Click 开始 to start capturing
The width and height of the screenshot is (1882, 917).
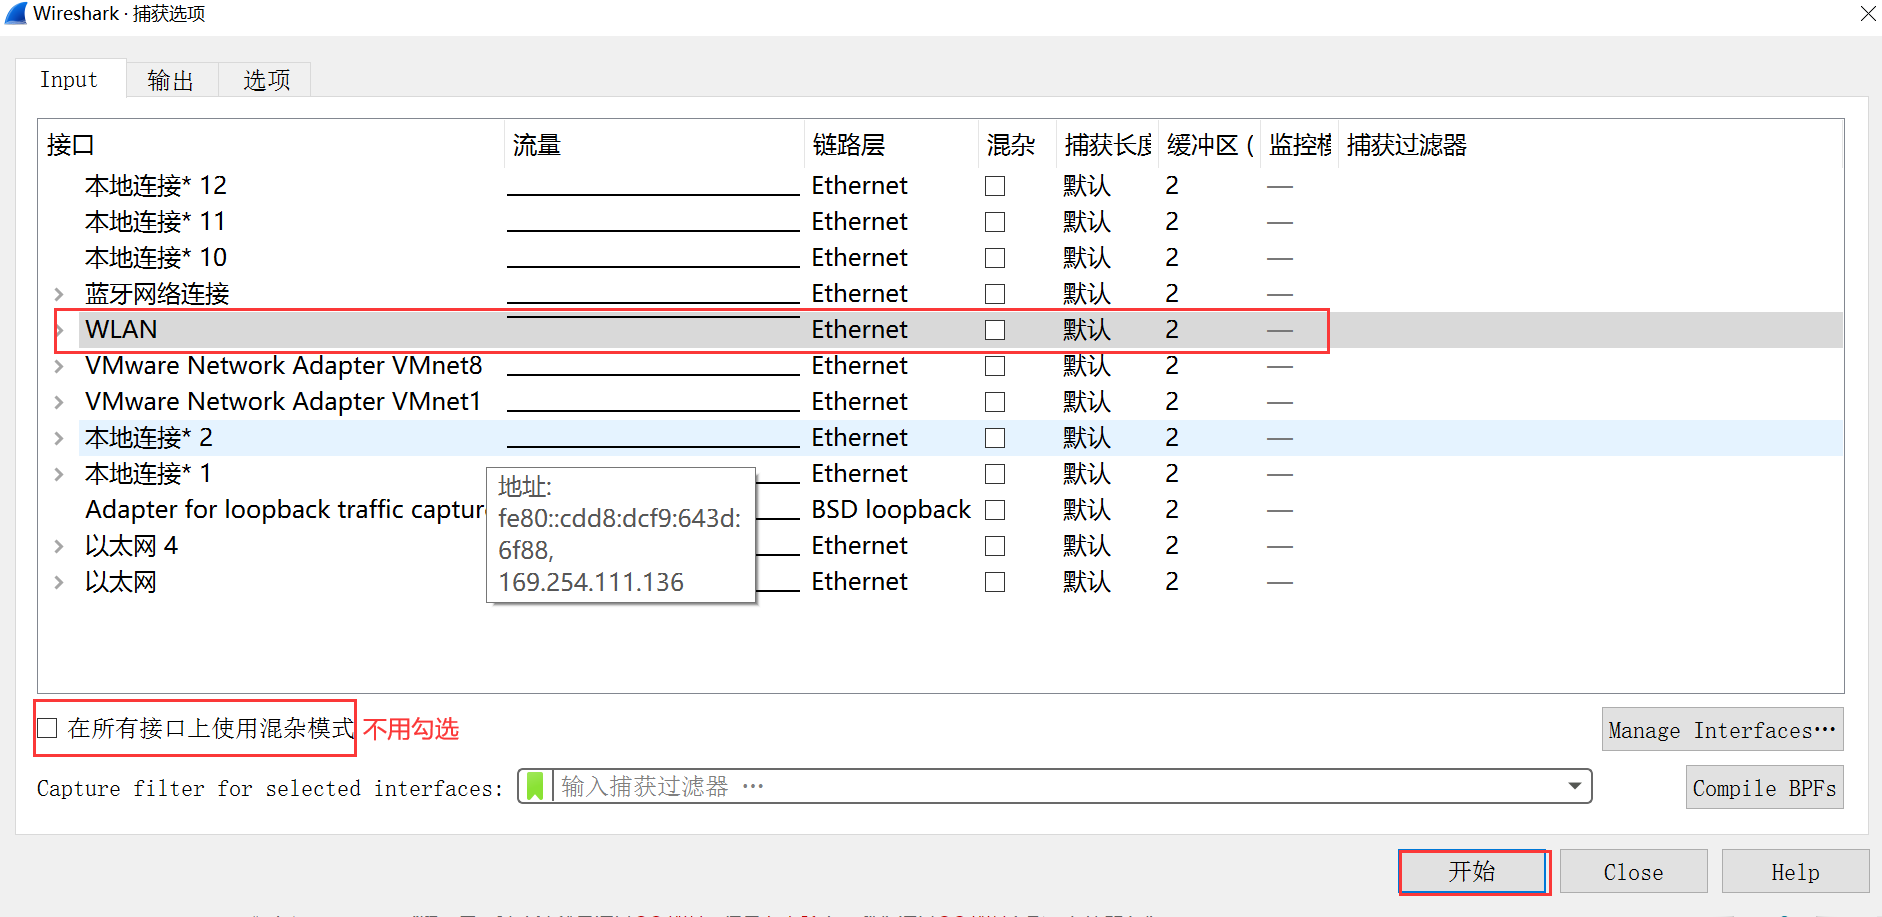click(x=1474, y=871)
